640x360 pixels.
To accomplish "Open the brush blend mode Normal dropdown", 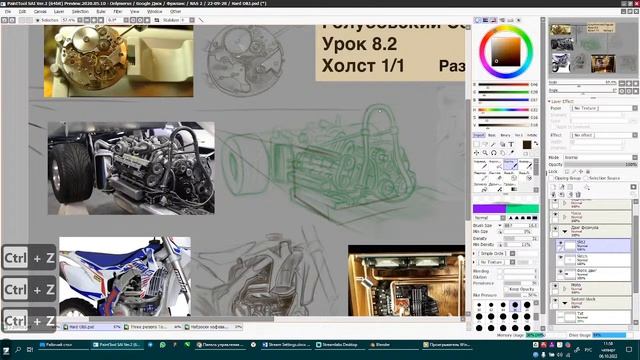I will (x=489, y=218).
